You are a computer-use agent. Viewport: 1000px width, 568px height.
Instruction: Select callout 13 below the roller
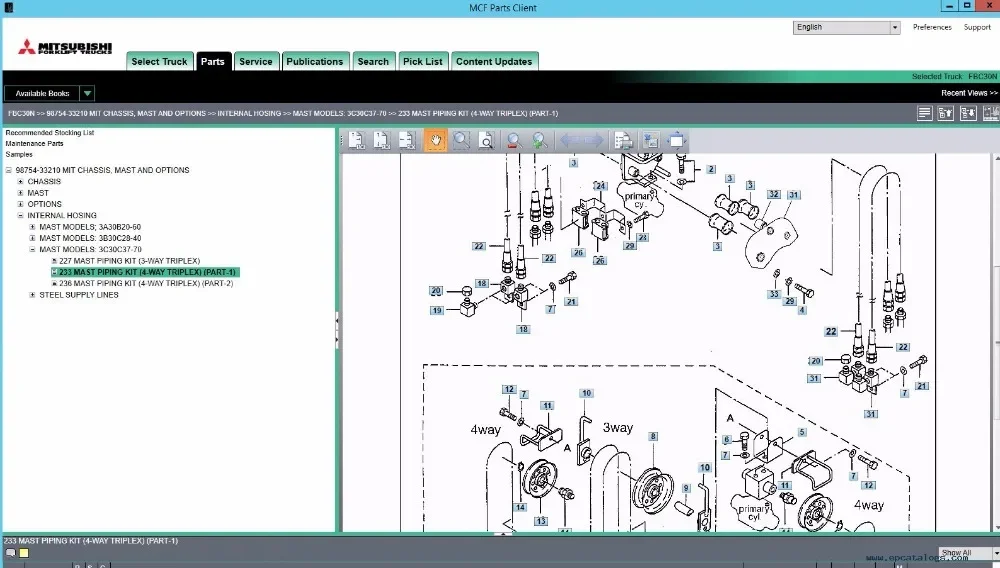(541, 521)
